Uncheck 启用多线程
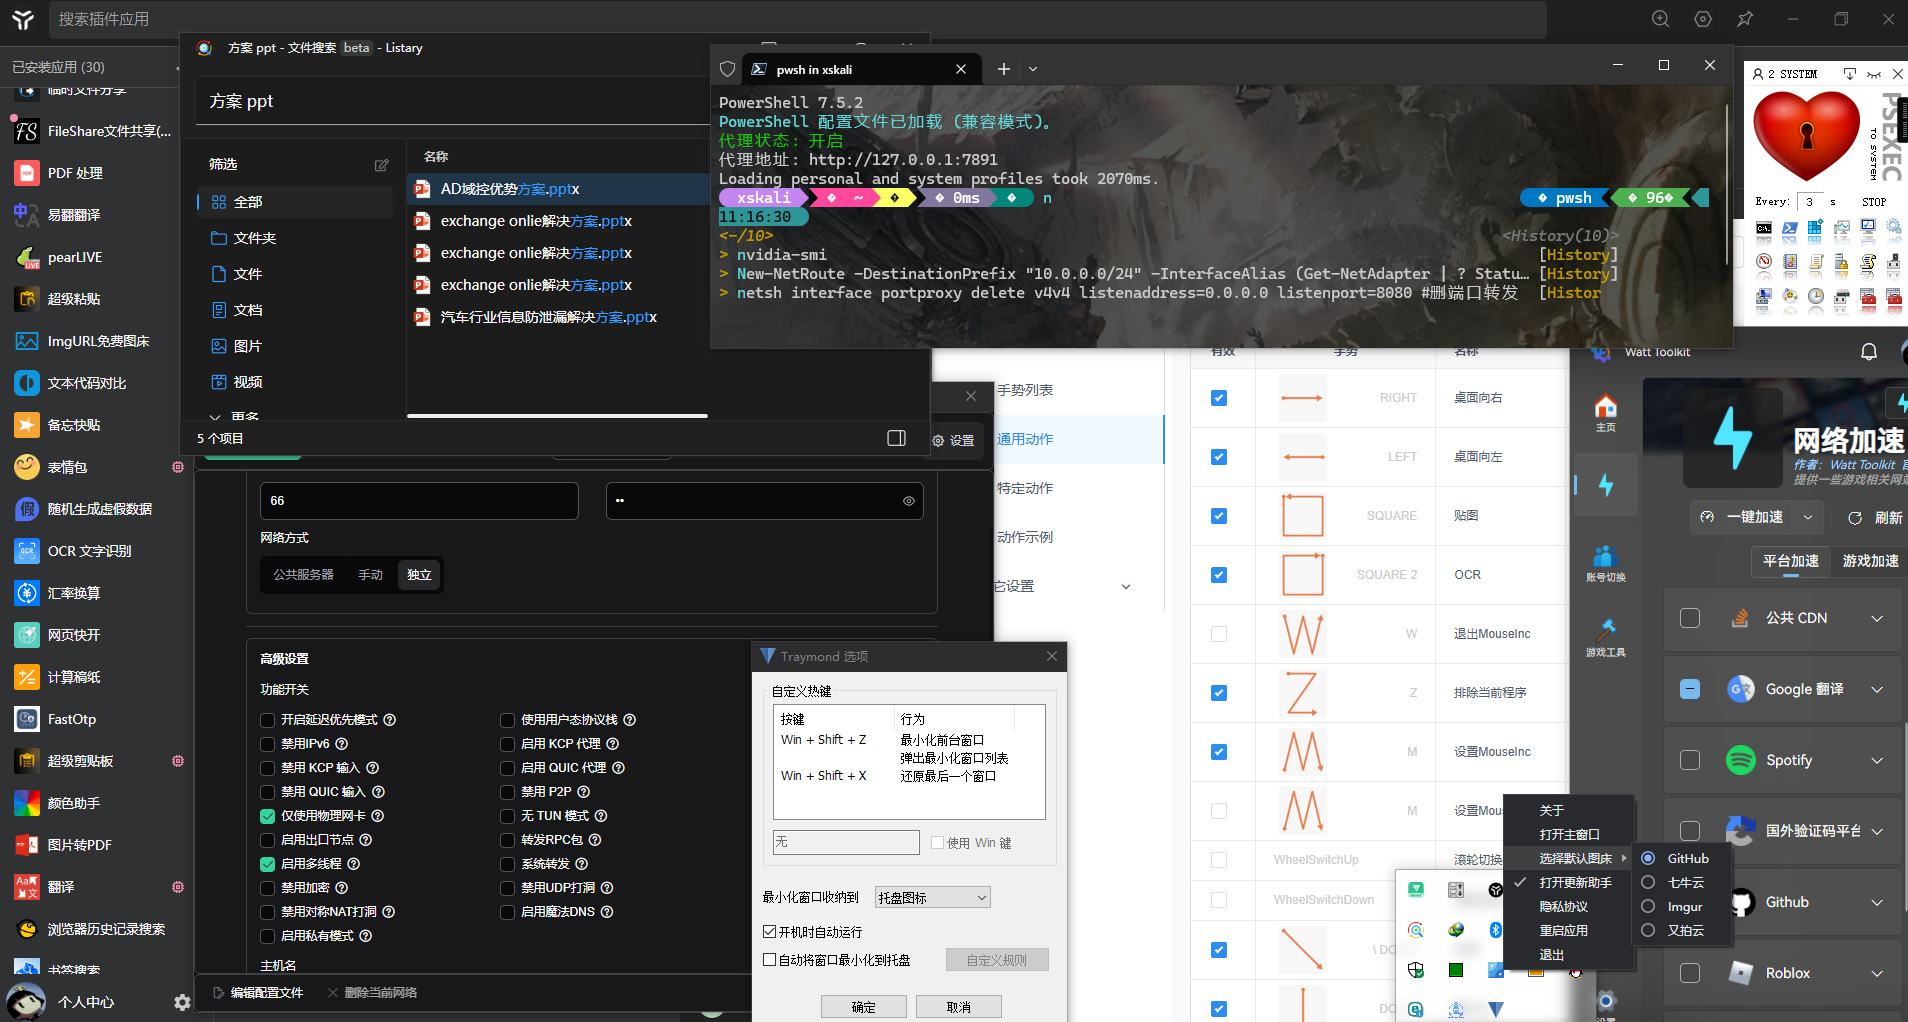1908x1022 pixels. [x=267, y=864]
